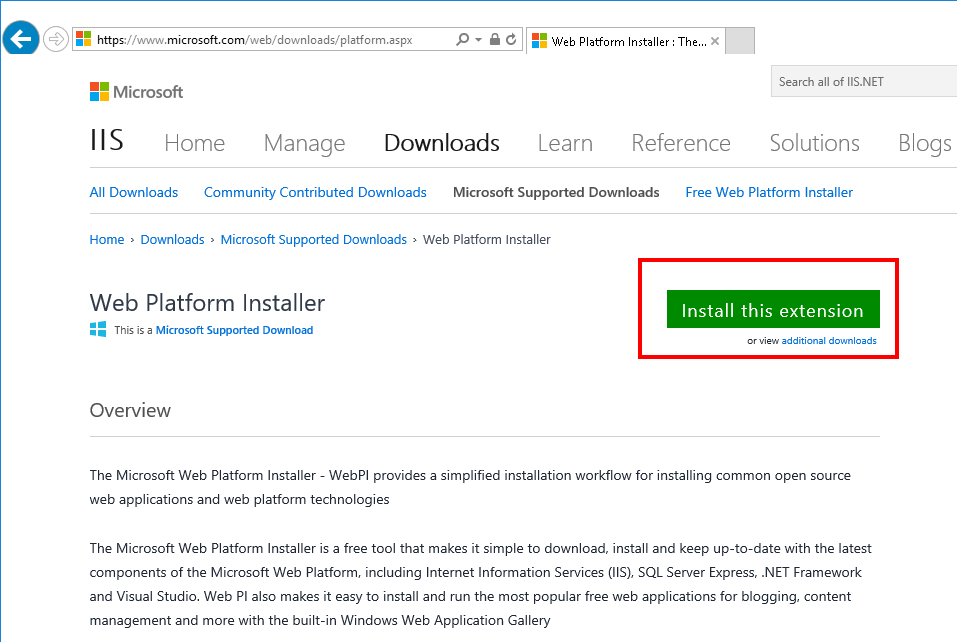Click the Web Platform Installer breadcrumb text

pyautogui.click(x=486, y=239)
